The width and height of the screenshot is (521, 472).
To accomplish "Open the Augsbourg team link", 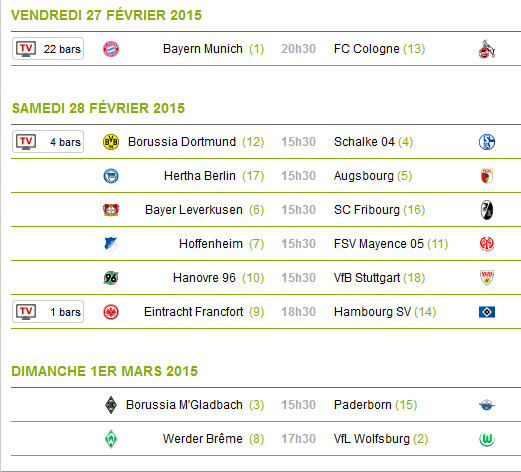I will tap(364, 176).
